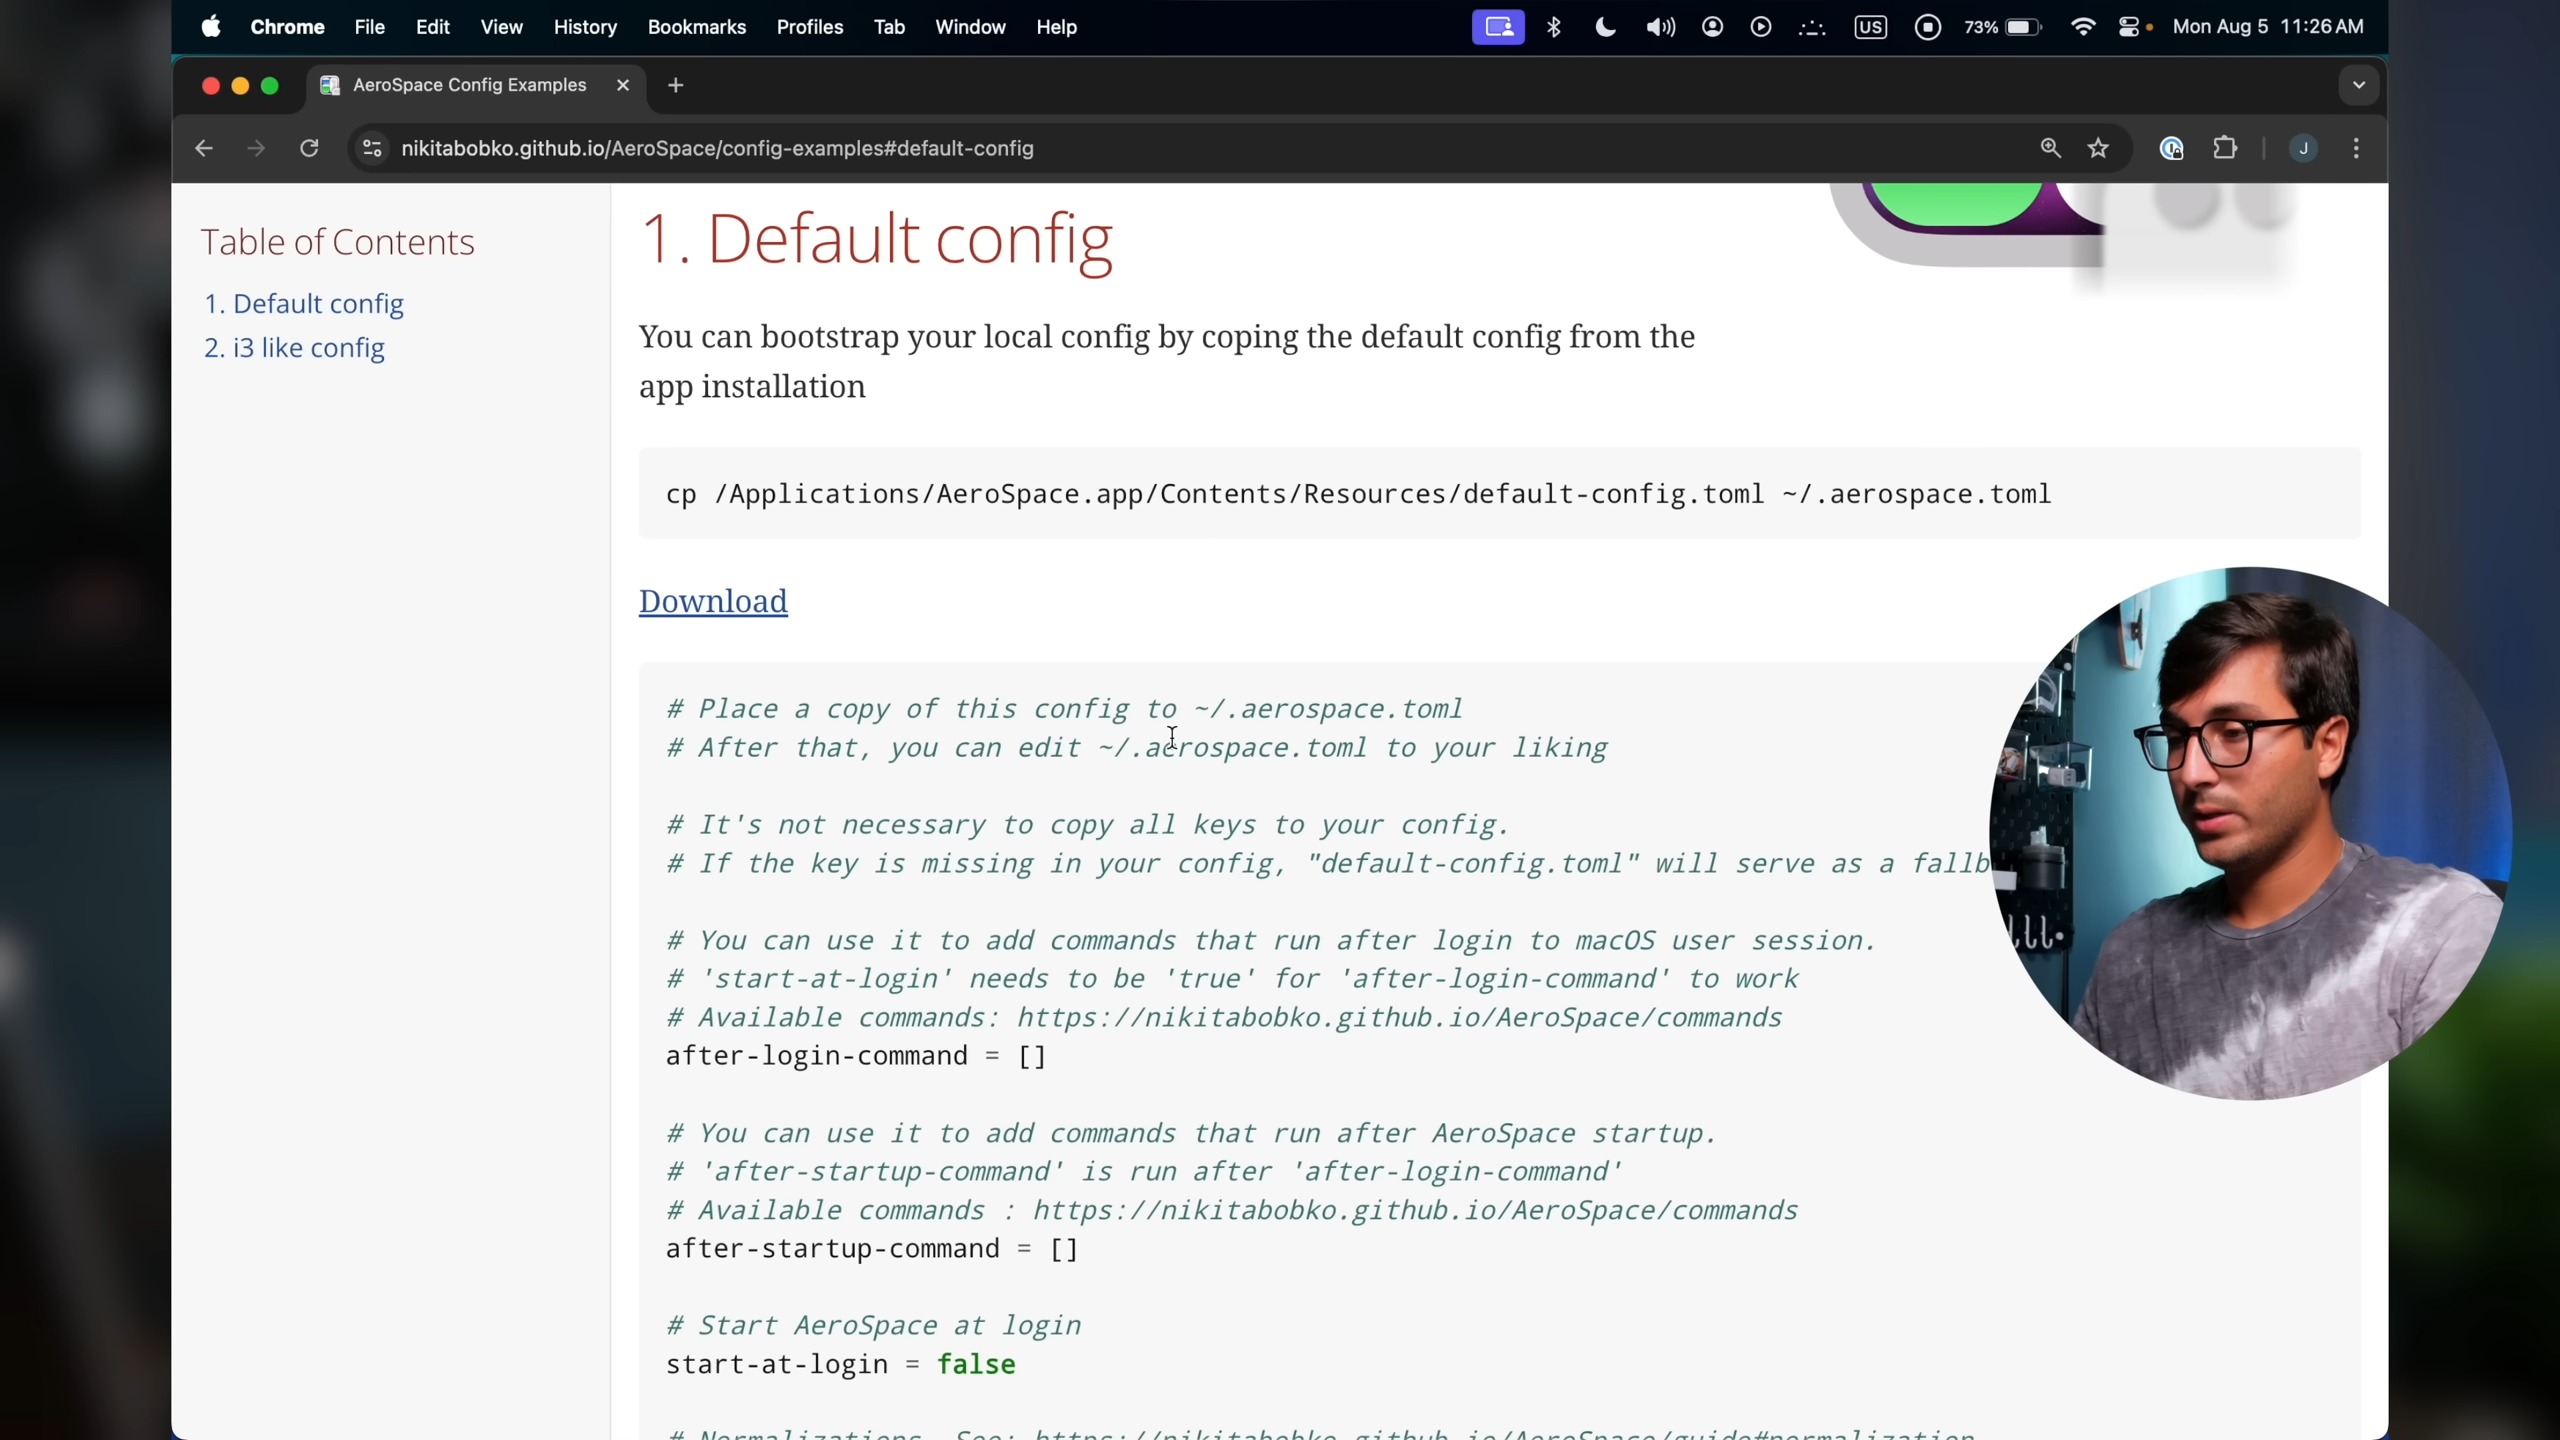Open Chrome three-dot menu
The image size is (2560, 1440).
(2356, 148)
